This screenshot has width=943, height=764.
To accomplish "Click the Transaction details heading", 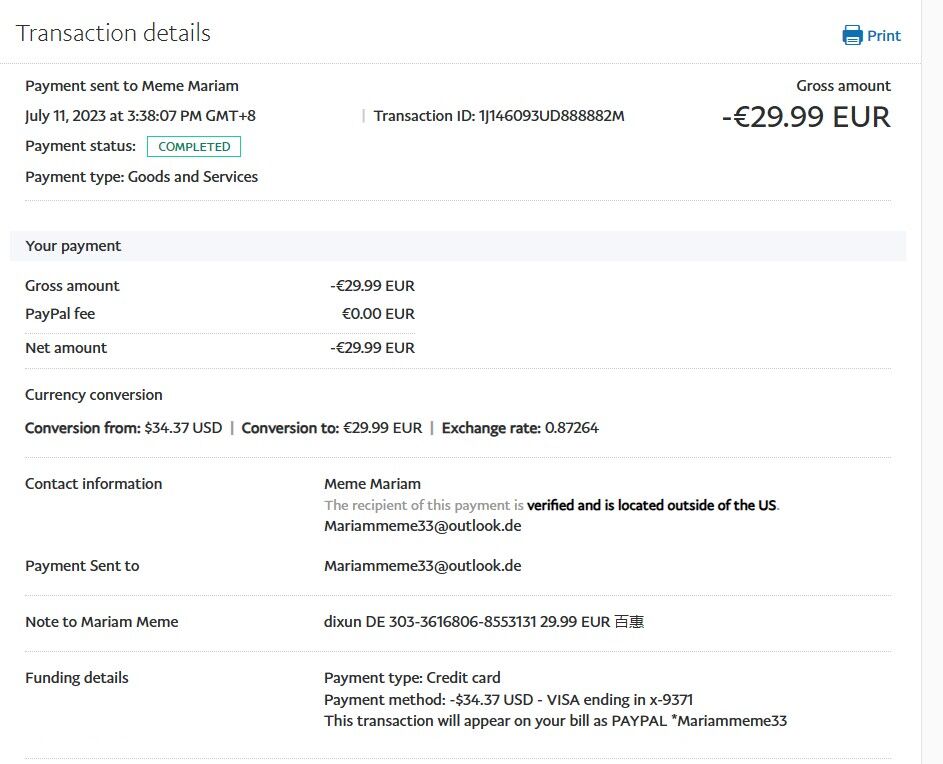I will [113, 33].
